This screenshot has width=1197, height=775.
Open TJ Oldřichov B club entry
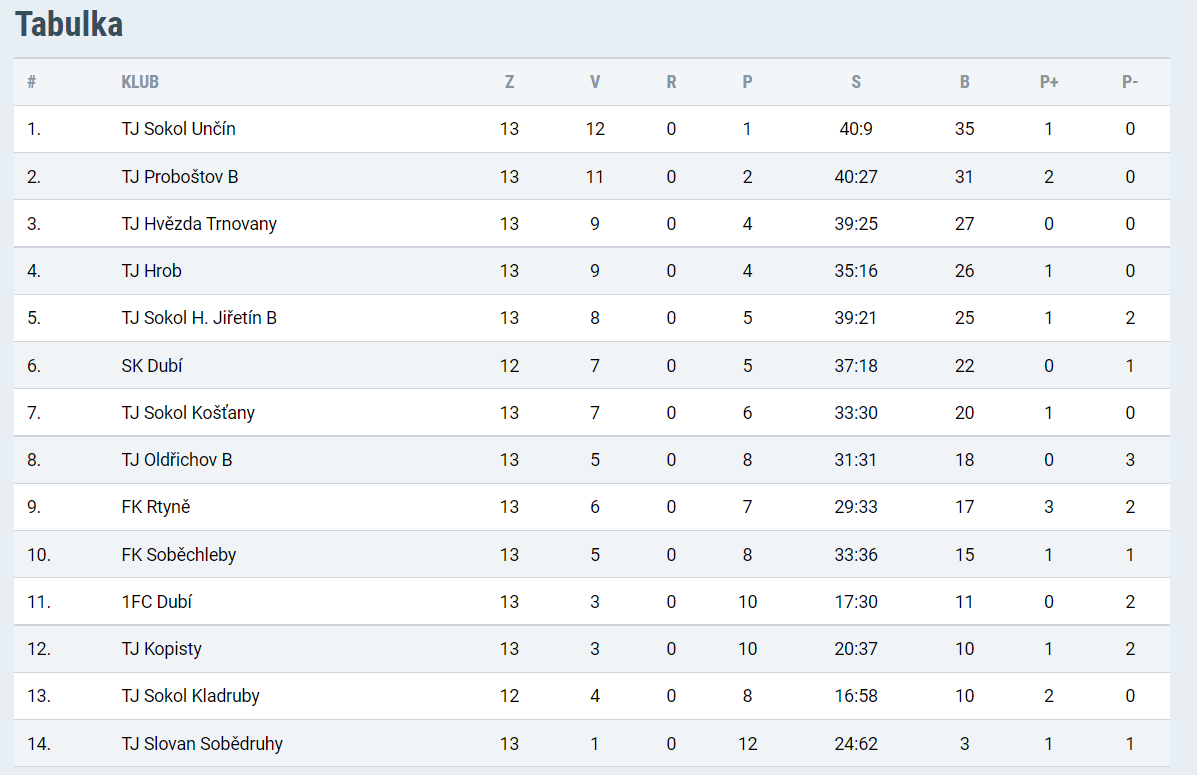(x=177, y=460)
